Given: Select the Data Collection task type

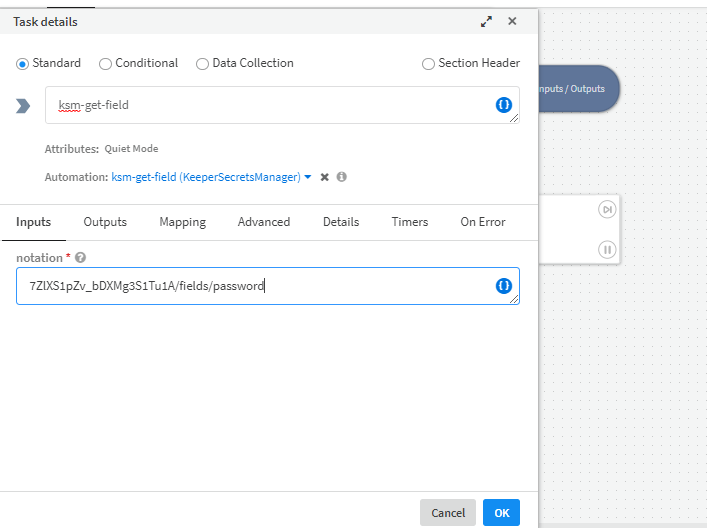Looking at the screenshot, I should (203, 63).
